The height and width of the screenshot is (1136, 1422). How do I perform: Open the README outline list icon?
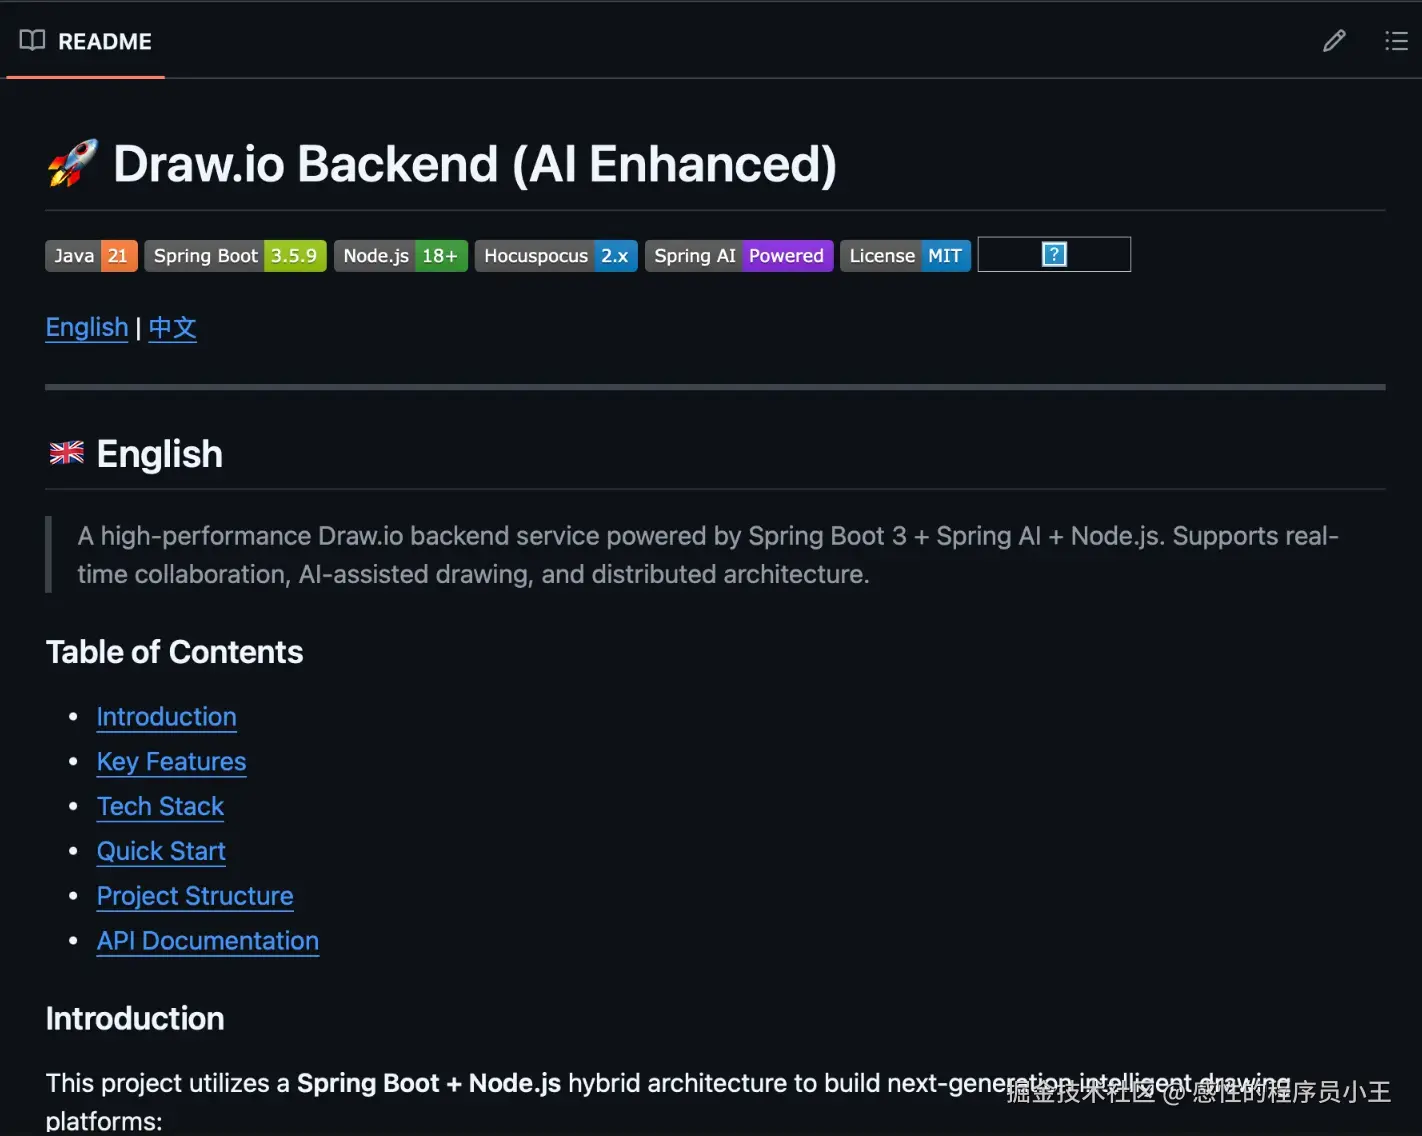click(1396, 41)
